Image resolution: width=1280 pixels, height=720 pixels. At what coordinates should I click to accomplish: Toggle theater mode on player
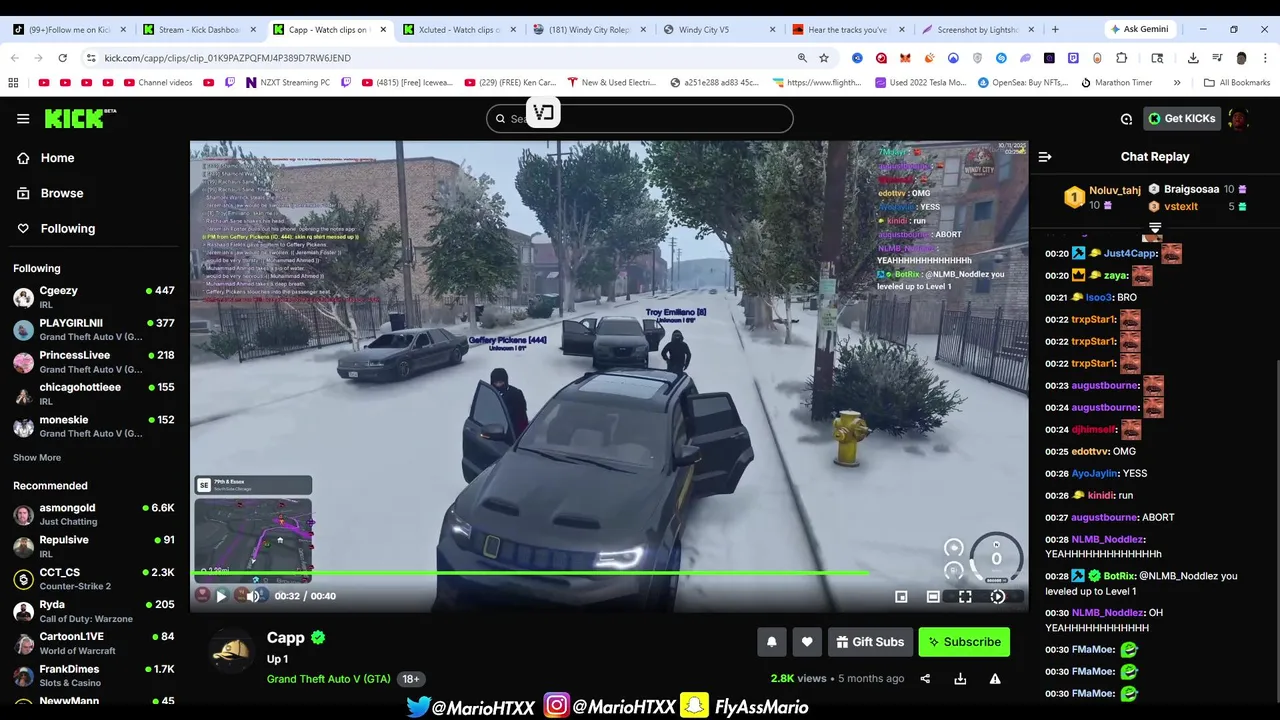[933, 597]
